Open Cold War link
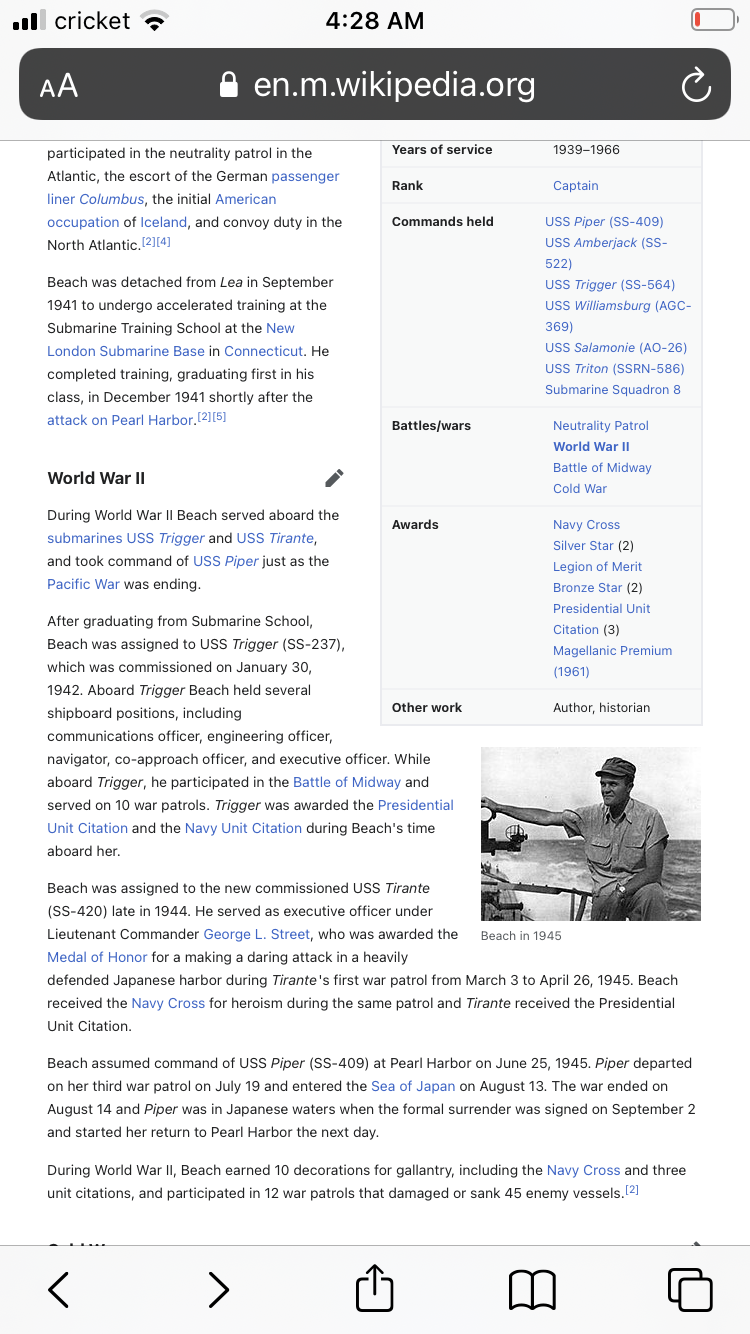The height and width of the screenshot is (1334, 750). click(580, 489)
